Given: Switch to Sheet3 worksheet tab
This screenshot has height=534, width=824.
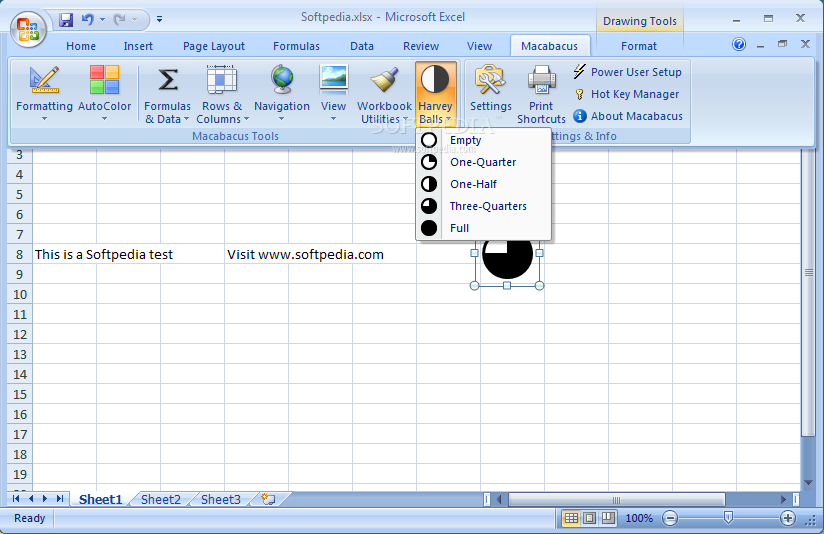Looking at the screenshot, I should 221,499.
